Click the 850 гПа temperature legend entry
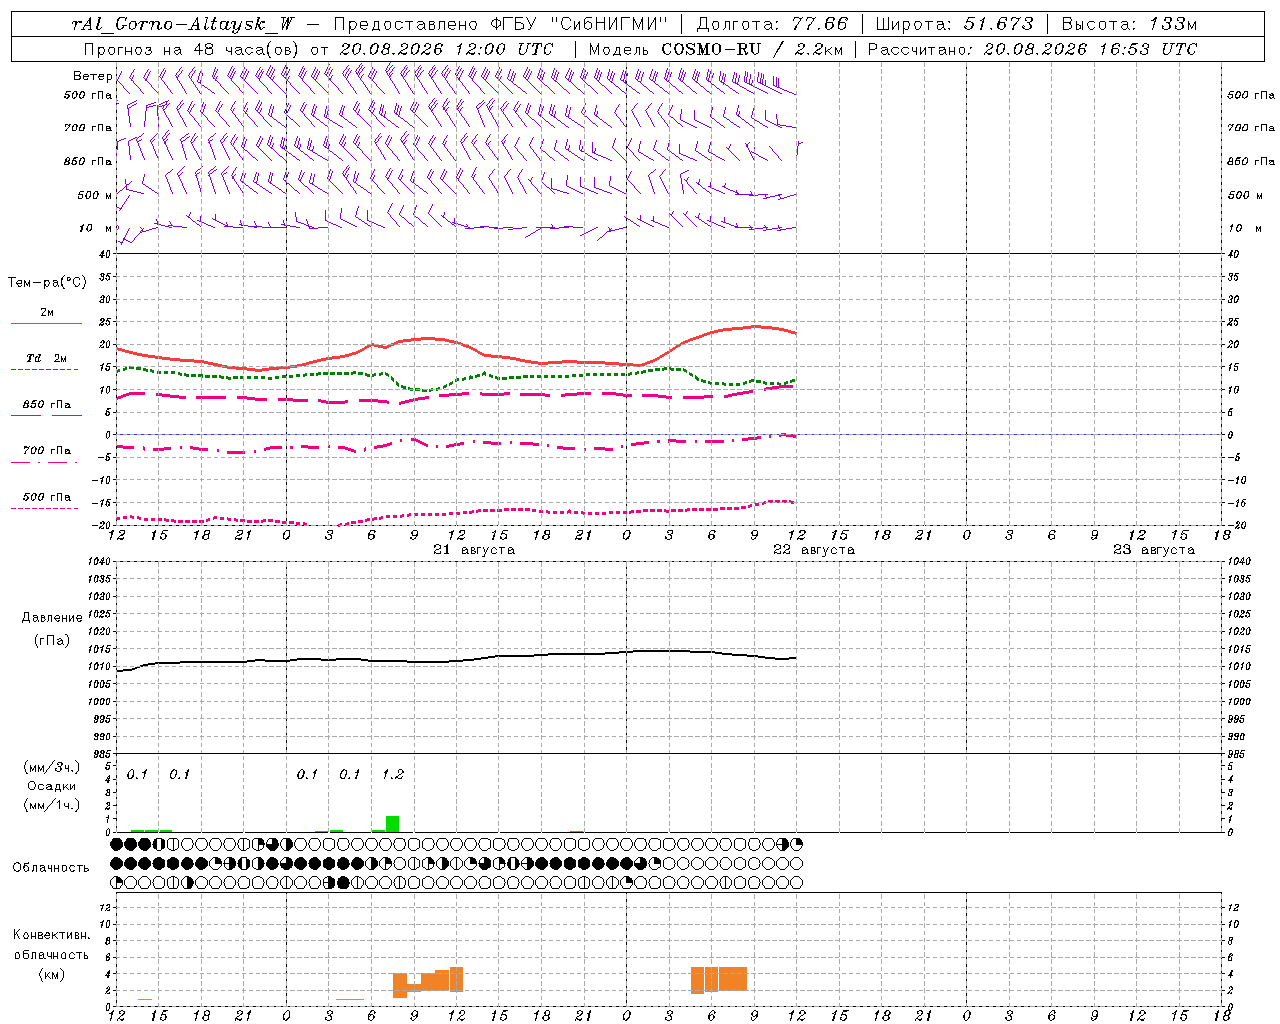Image resolution: width=1280 pixels, height=1024 pixels. coord(46,404)
